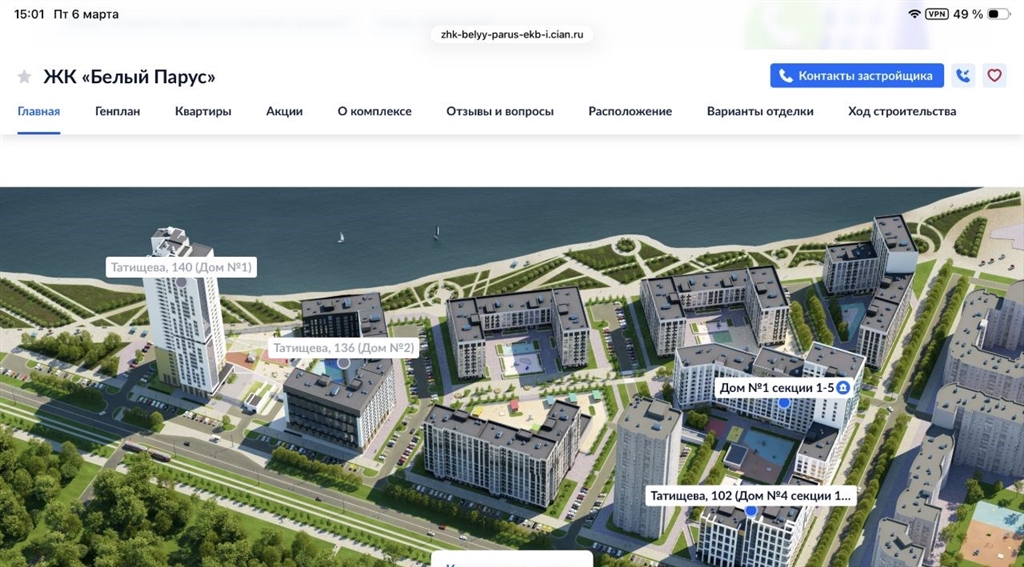Image resolution: width=1024 pixels, height=567 pixels.
Task: Click the Wi-Fi icon in status bar
Action: click(914, 14)
